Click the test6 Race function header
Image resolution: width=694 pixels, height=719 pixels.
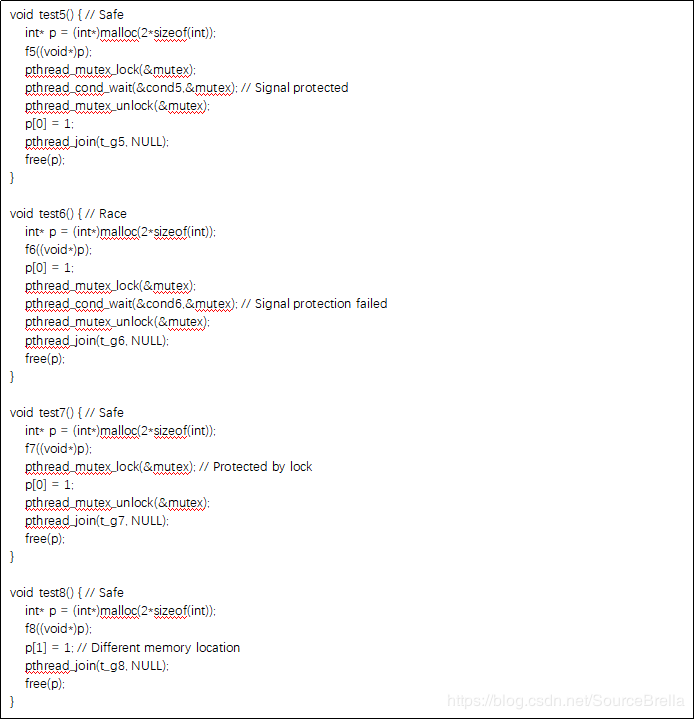(x=68, y=214)
